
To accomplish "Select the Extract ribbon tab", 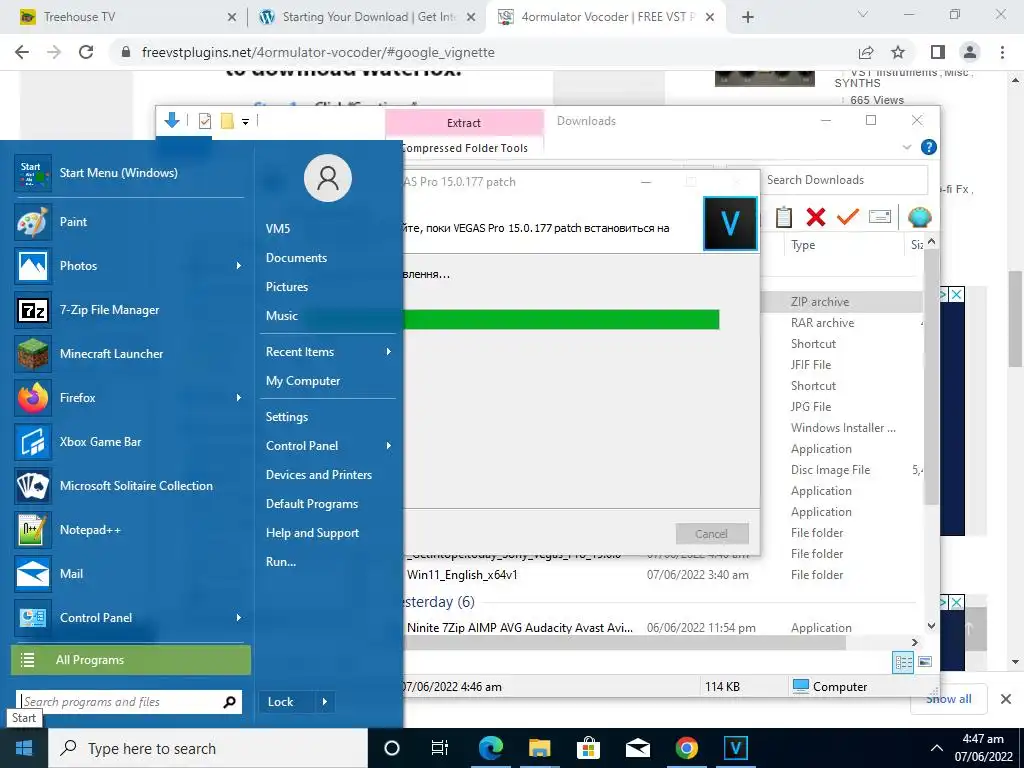I will click(464, 123).
